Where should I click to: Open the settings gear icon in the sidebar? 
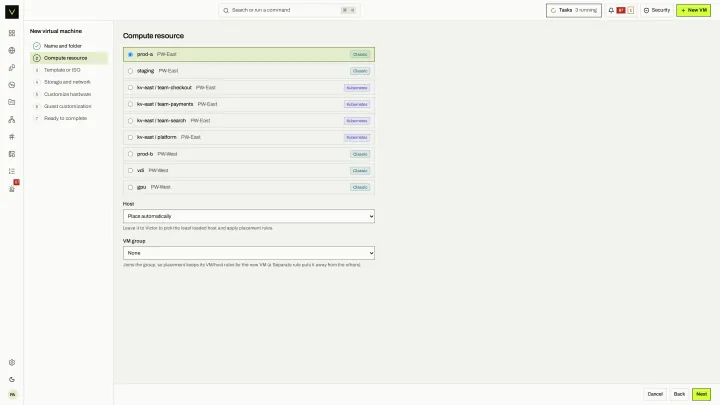coord(12,362)
